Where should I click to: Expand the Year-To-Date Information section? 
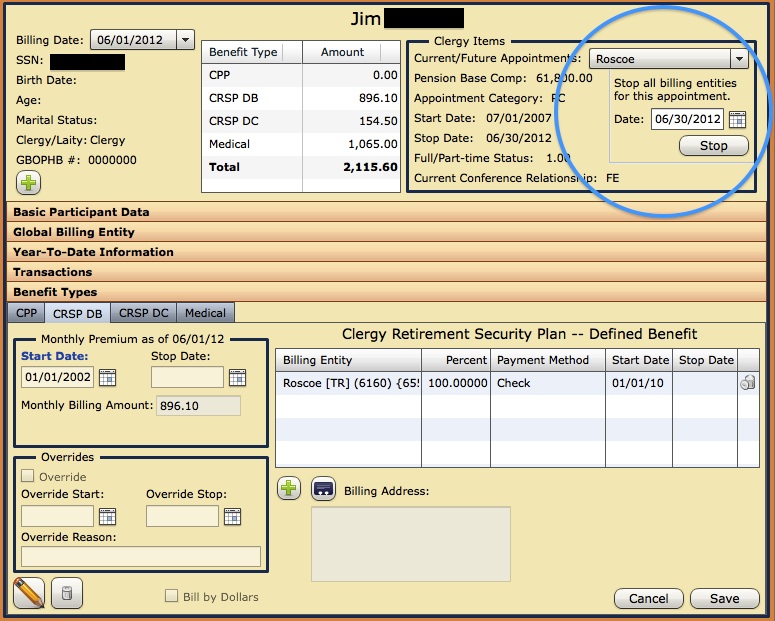386,252
